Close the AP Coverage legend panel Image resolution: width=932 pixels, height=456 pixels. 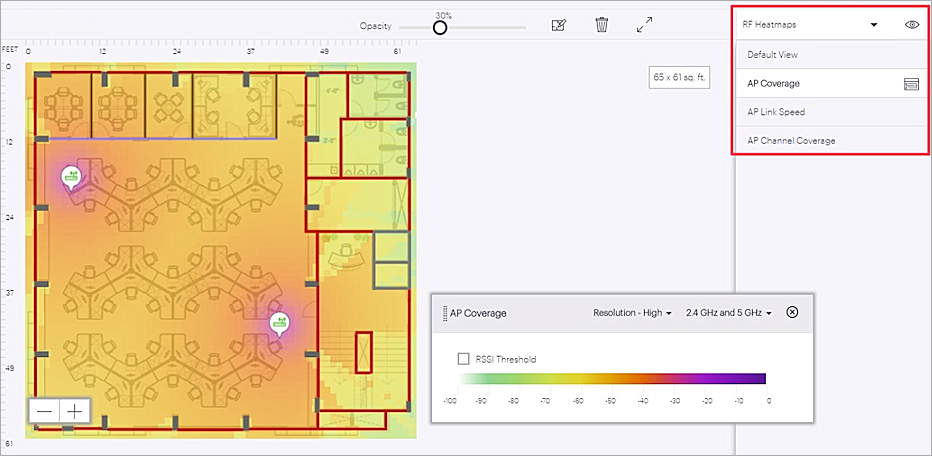click(792, 313)
